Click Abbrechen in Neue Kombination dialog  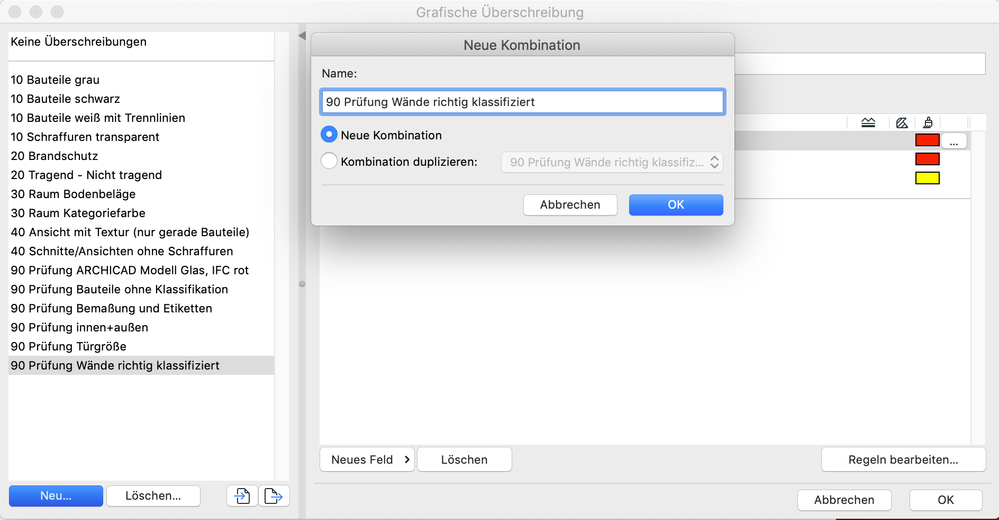point(570,205)
